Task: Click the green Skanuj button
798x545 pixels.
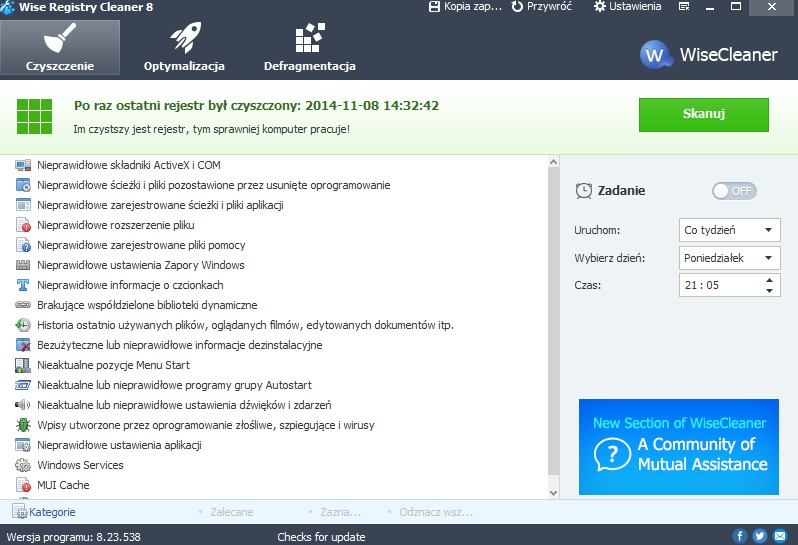Action: (703, 114)
